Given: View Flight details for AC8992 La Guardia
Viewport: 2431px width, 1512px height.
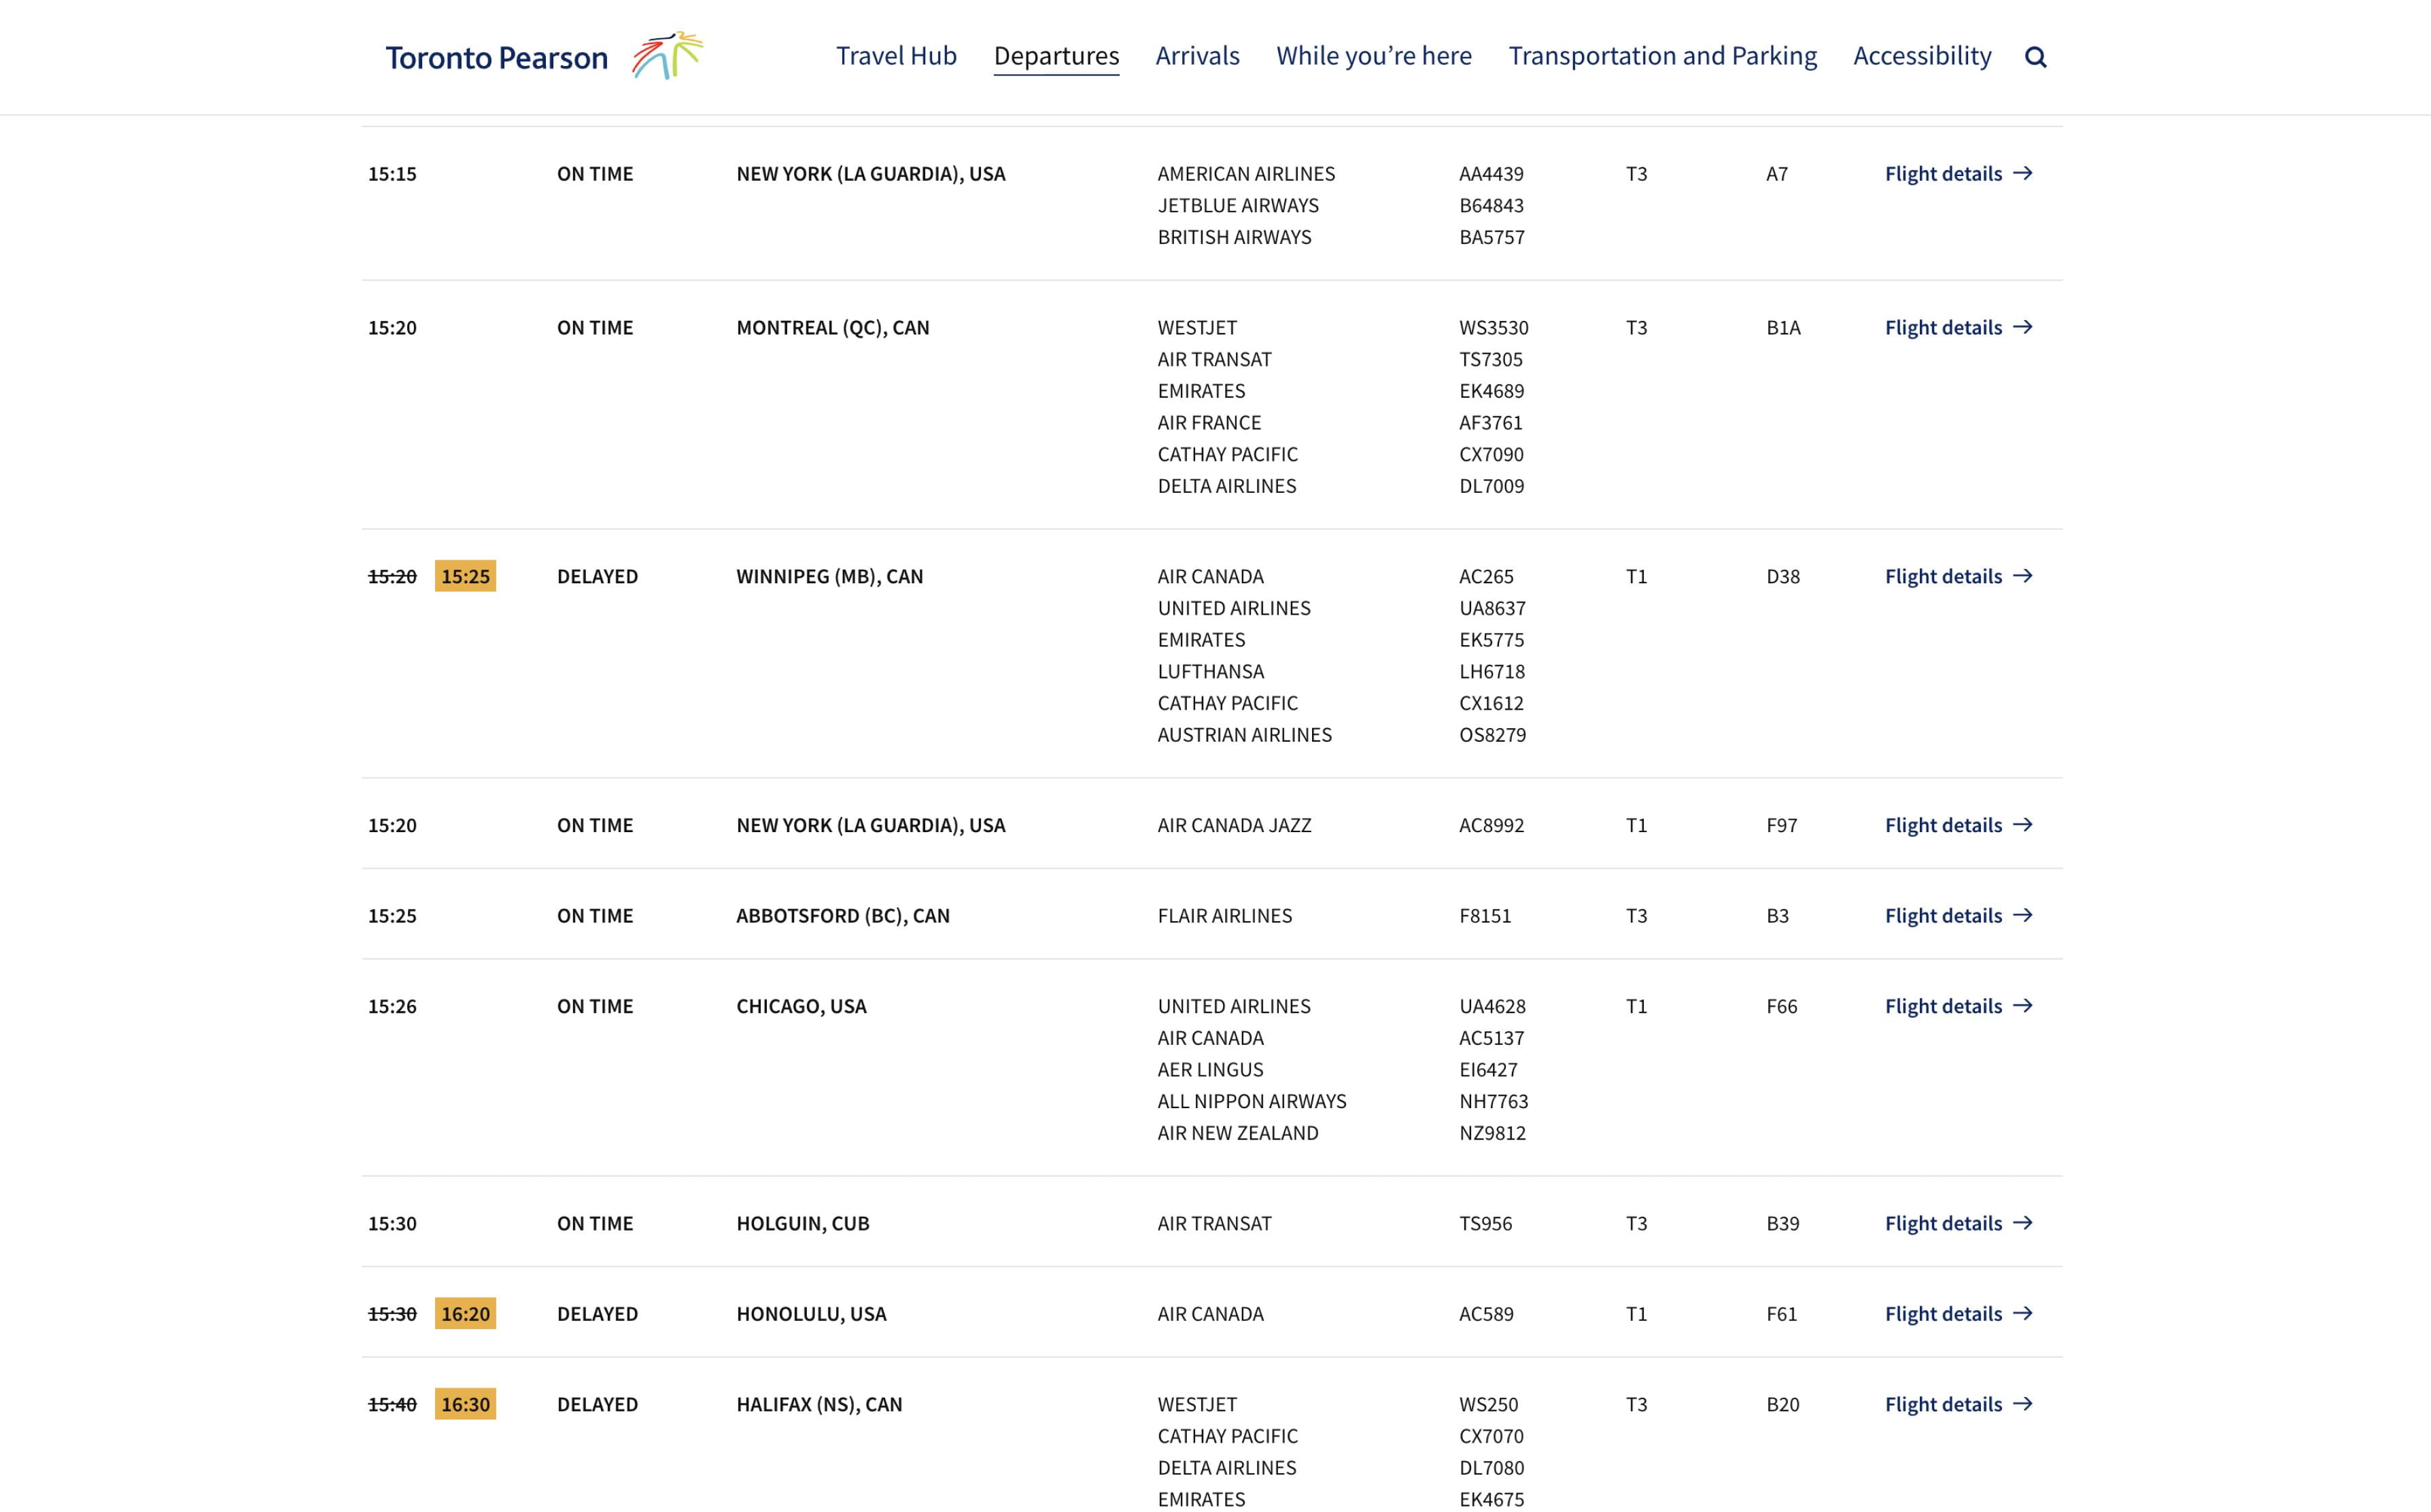Looking at the screenshot, I should [1943, 825].
